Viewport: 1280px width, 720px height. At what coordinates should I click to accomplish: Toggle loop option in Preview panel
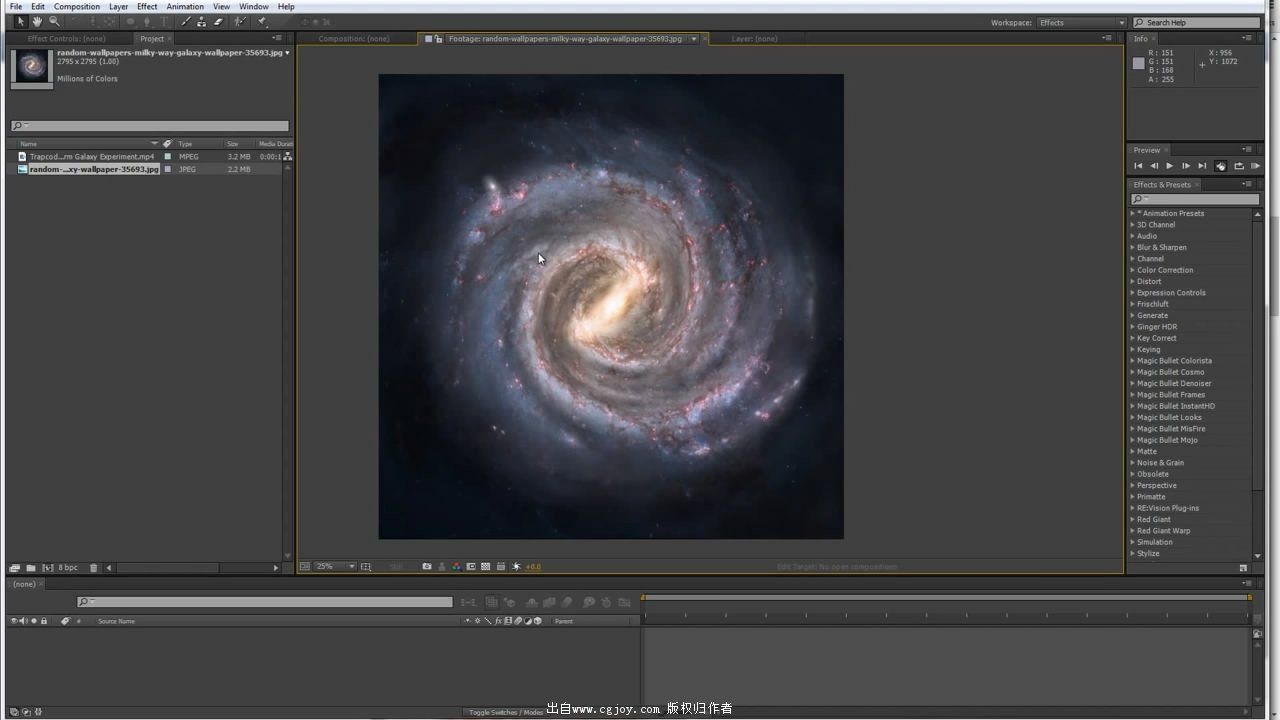[x=1239, y=166]
